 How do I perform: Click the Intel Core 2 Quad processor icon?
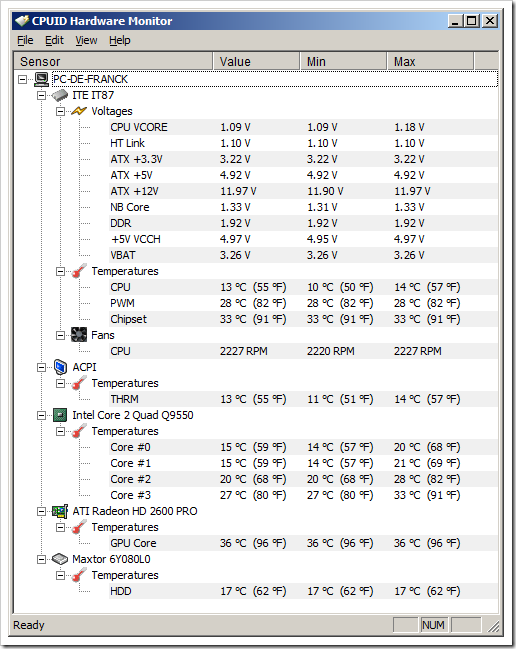[x=60, y=415]
